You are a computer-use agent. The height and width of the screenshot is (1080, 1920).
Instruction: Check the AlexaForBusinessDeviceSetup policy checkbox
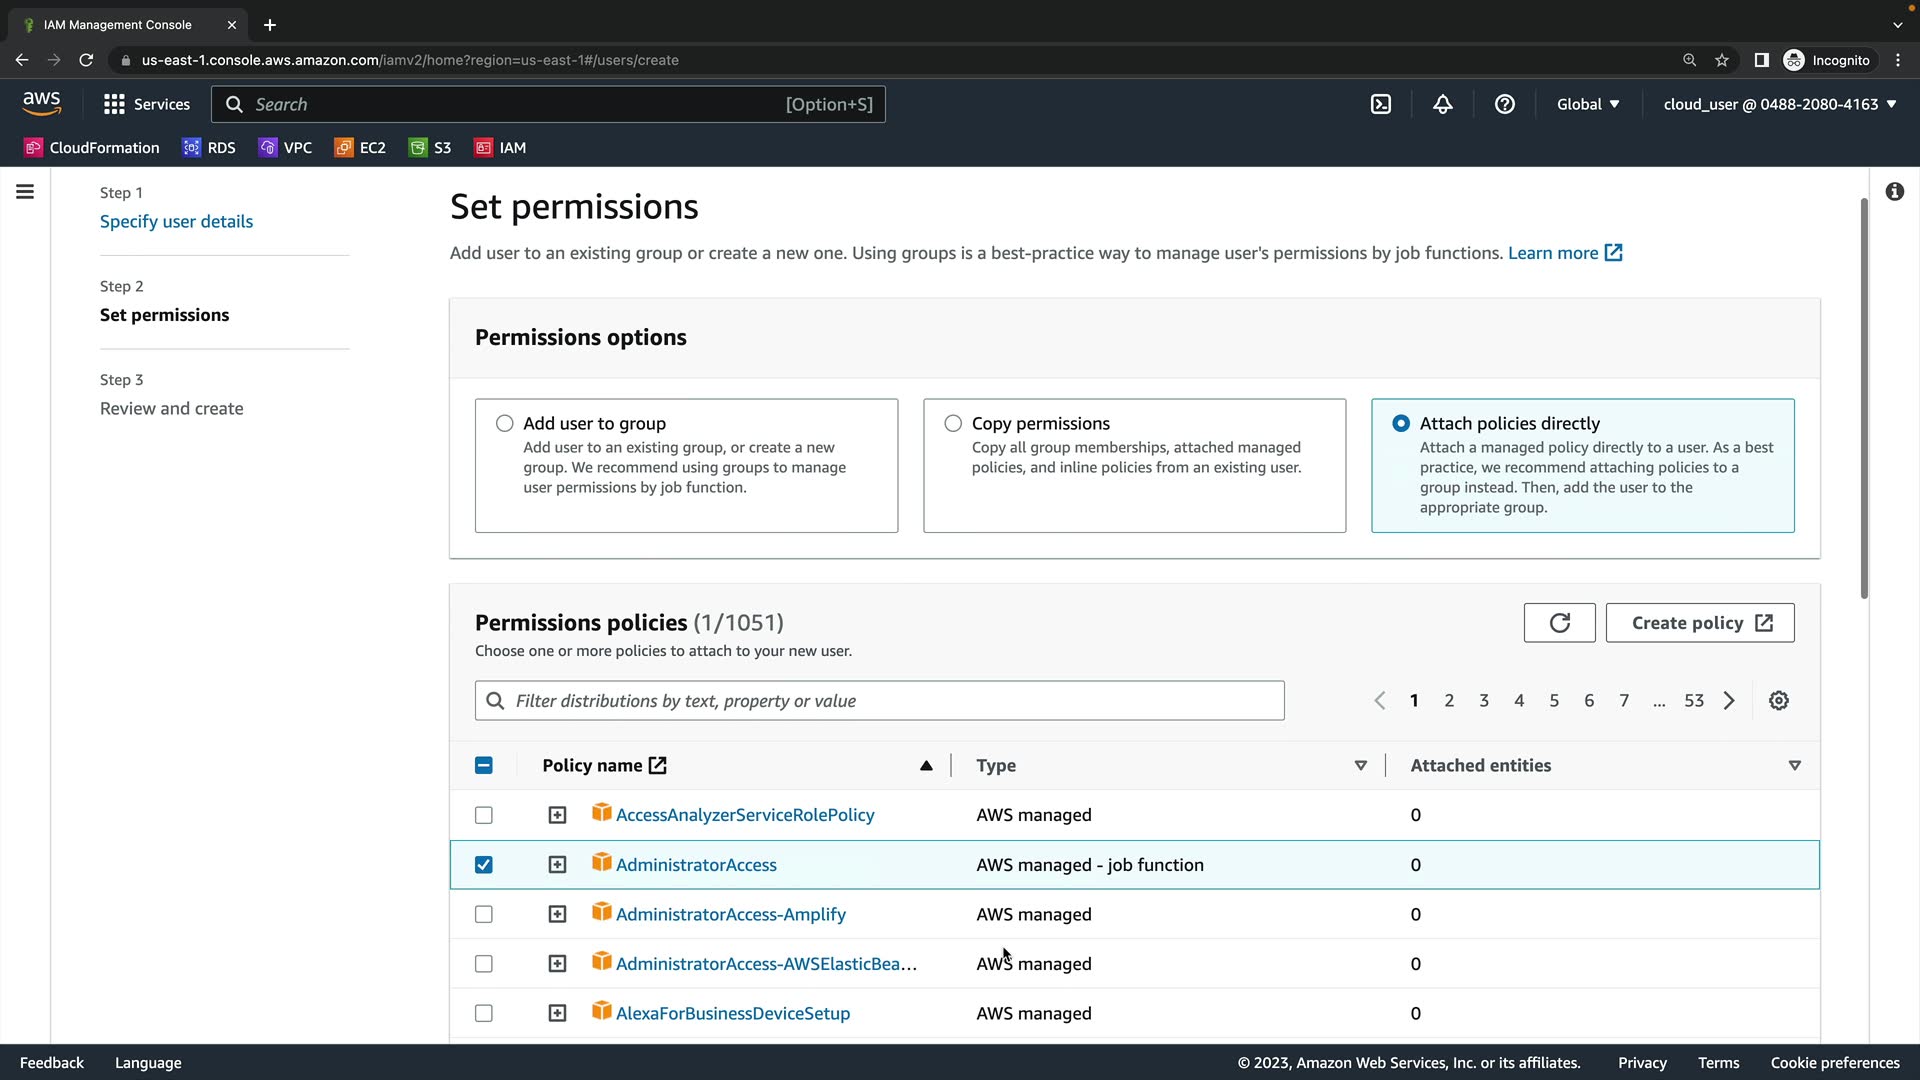[x=484, y=1013]
